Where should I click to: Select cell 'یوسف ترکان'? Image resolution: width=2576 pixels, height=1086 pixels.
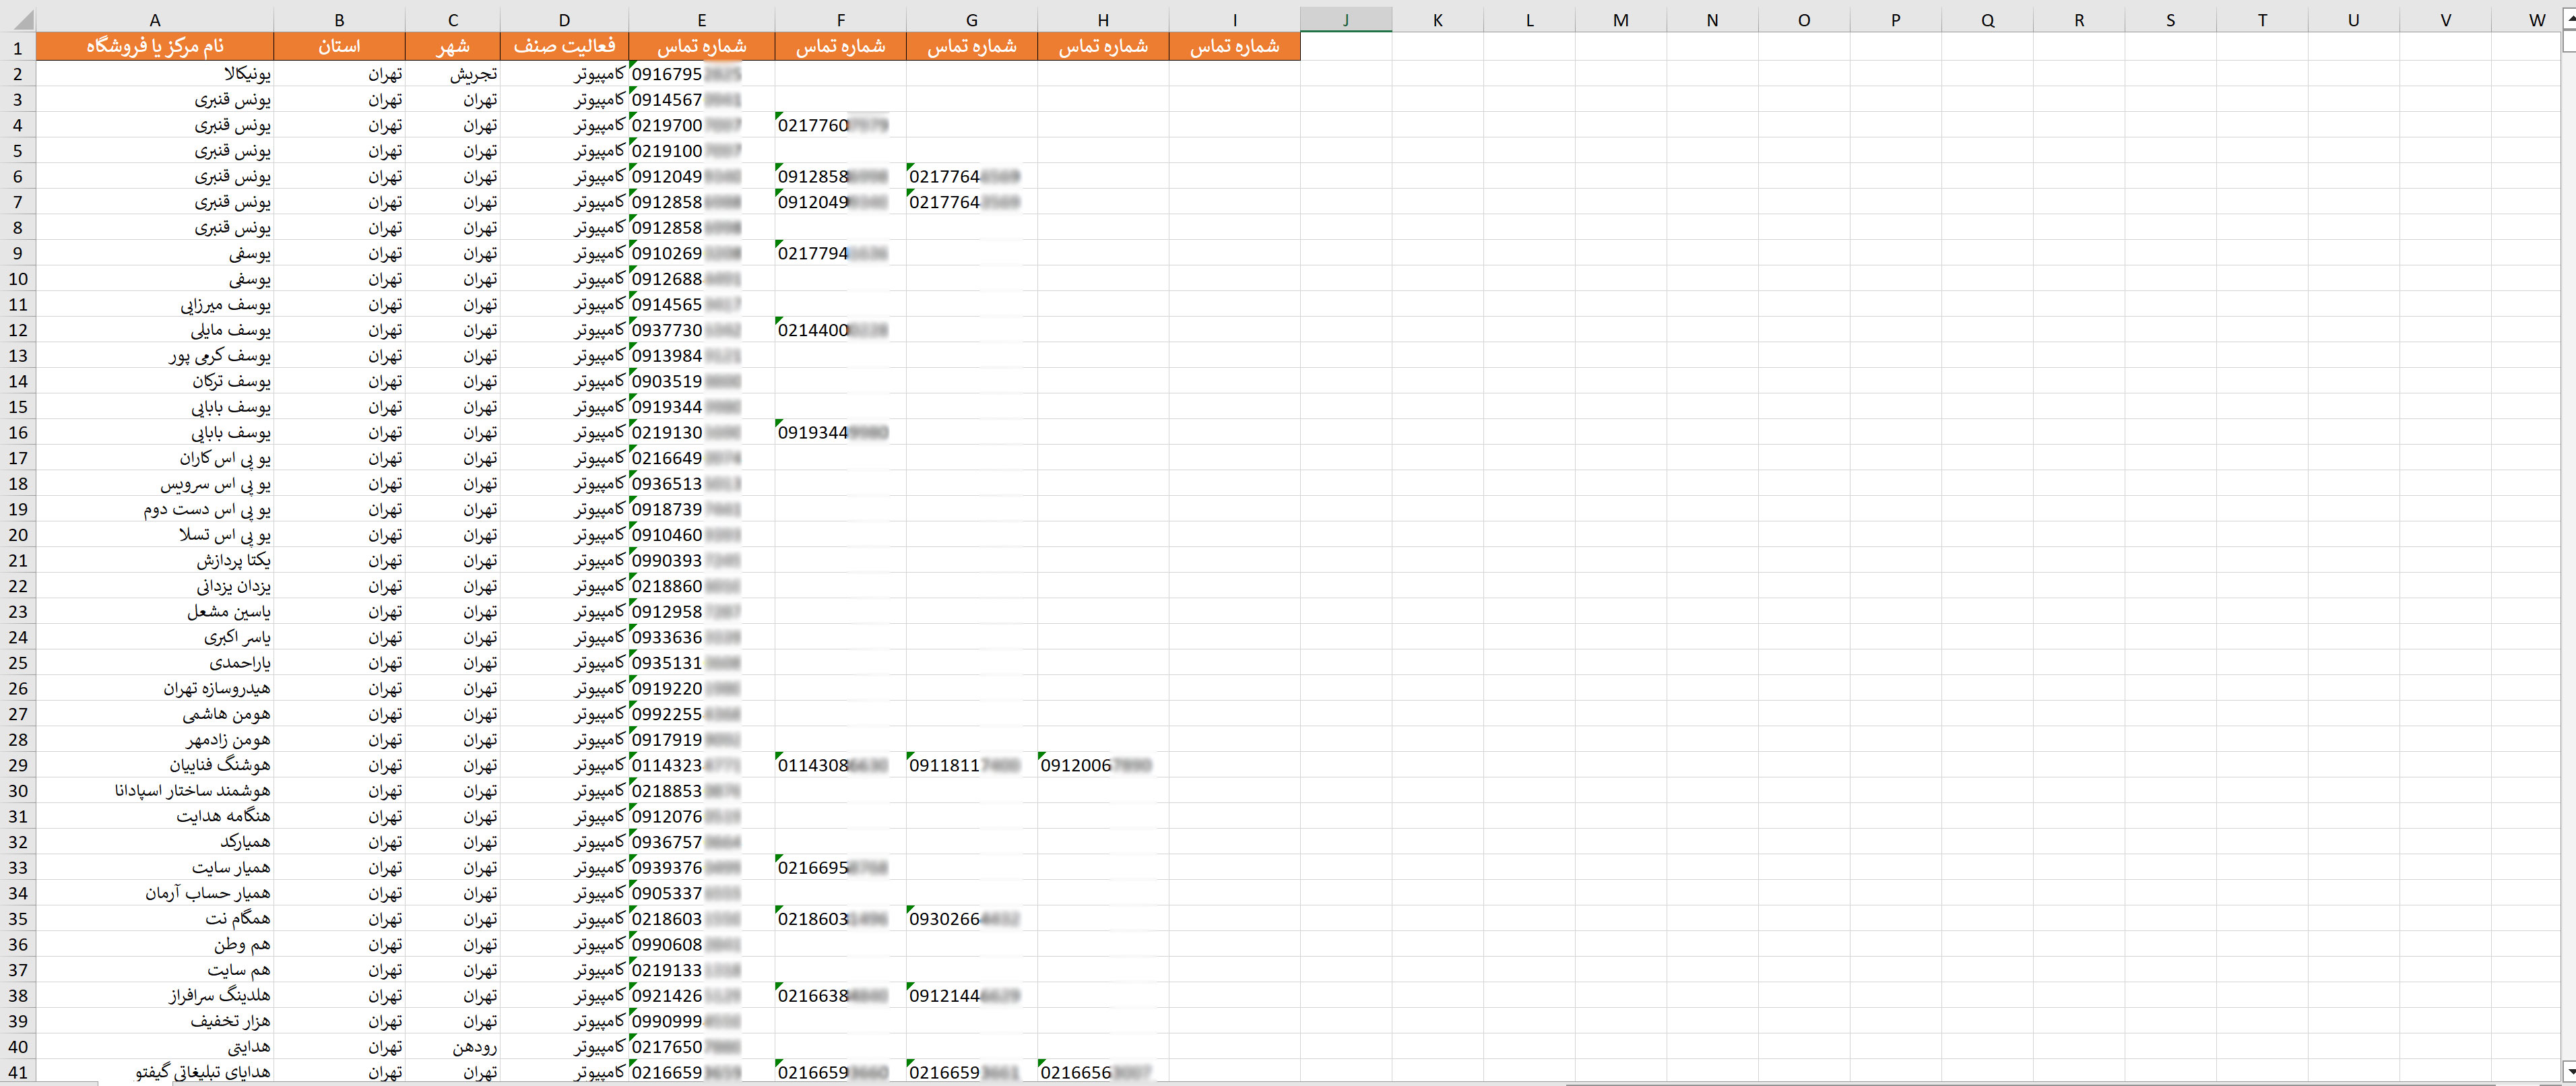(x=155, y=381)
